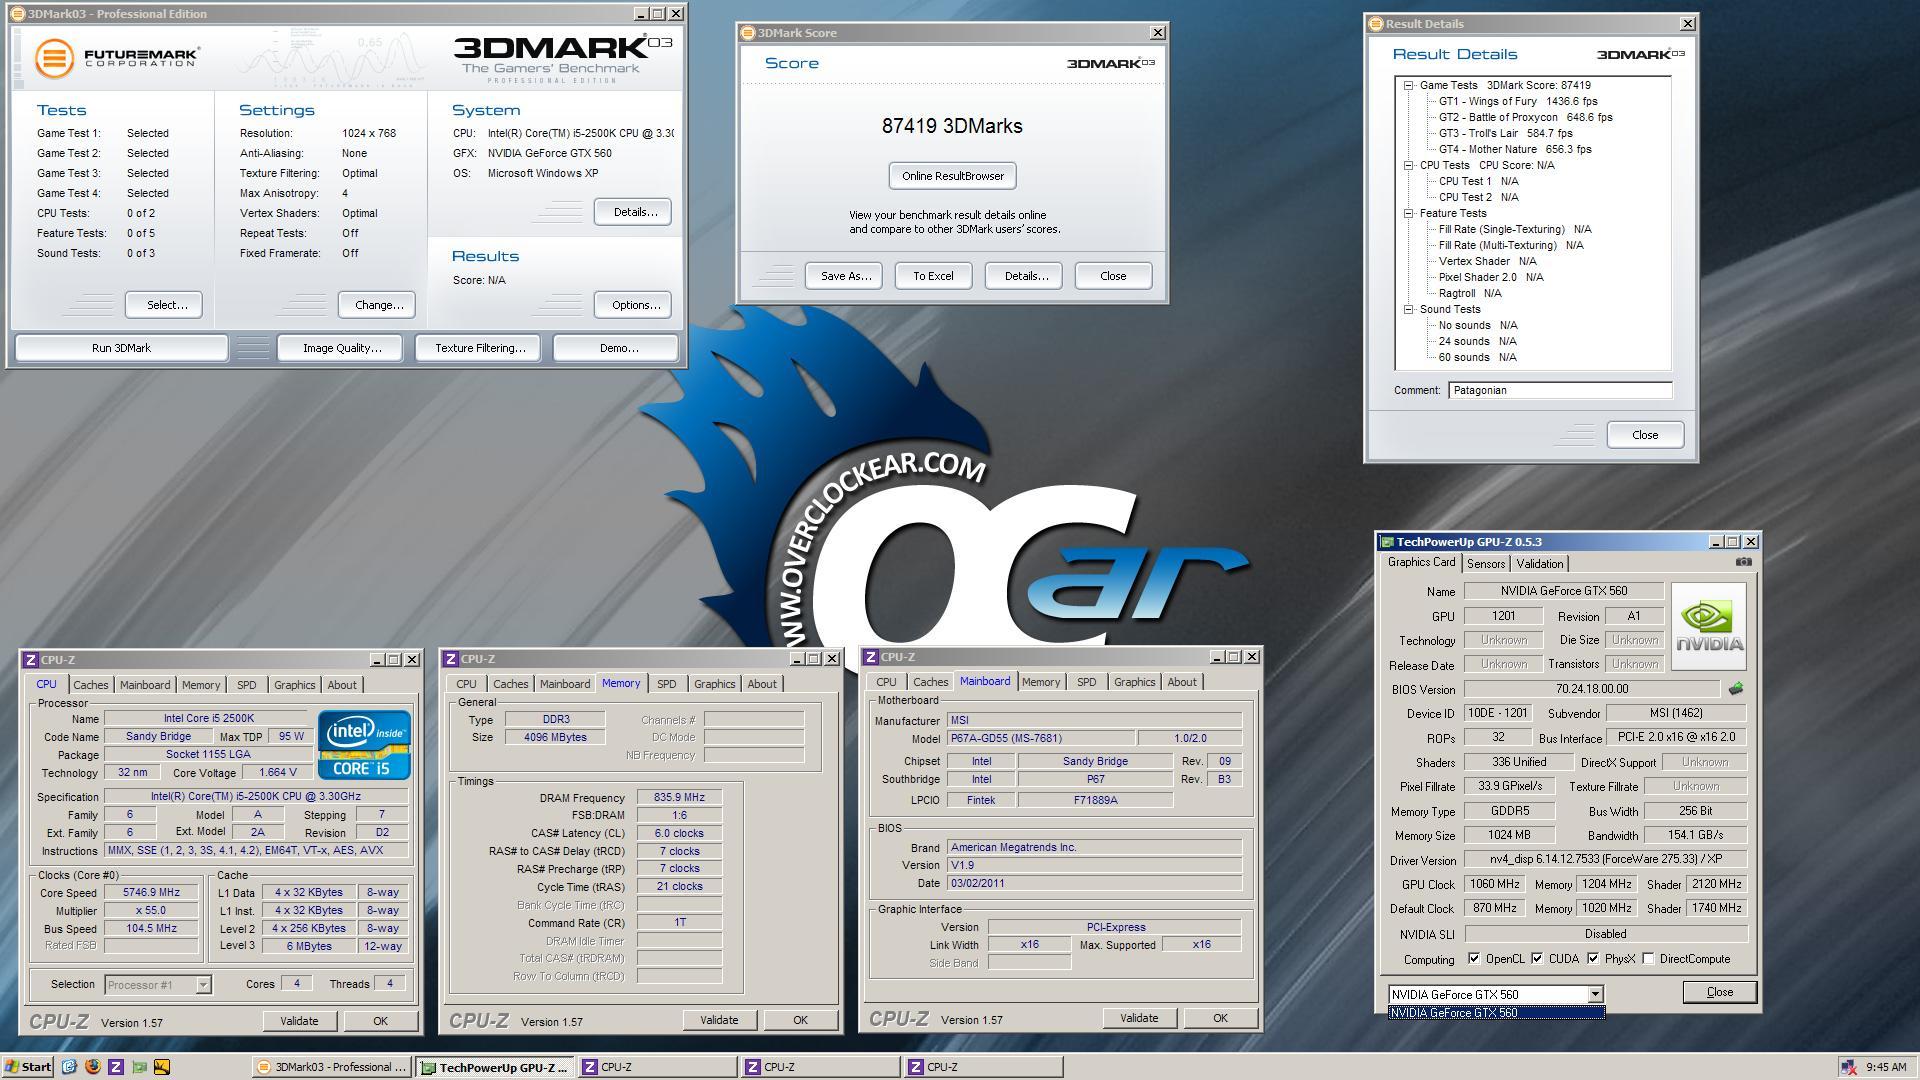Click Options... under Results
Screen dimensions: 1920x1080
click(x=635, y=305)
